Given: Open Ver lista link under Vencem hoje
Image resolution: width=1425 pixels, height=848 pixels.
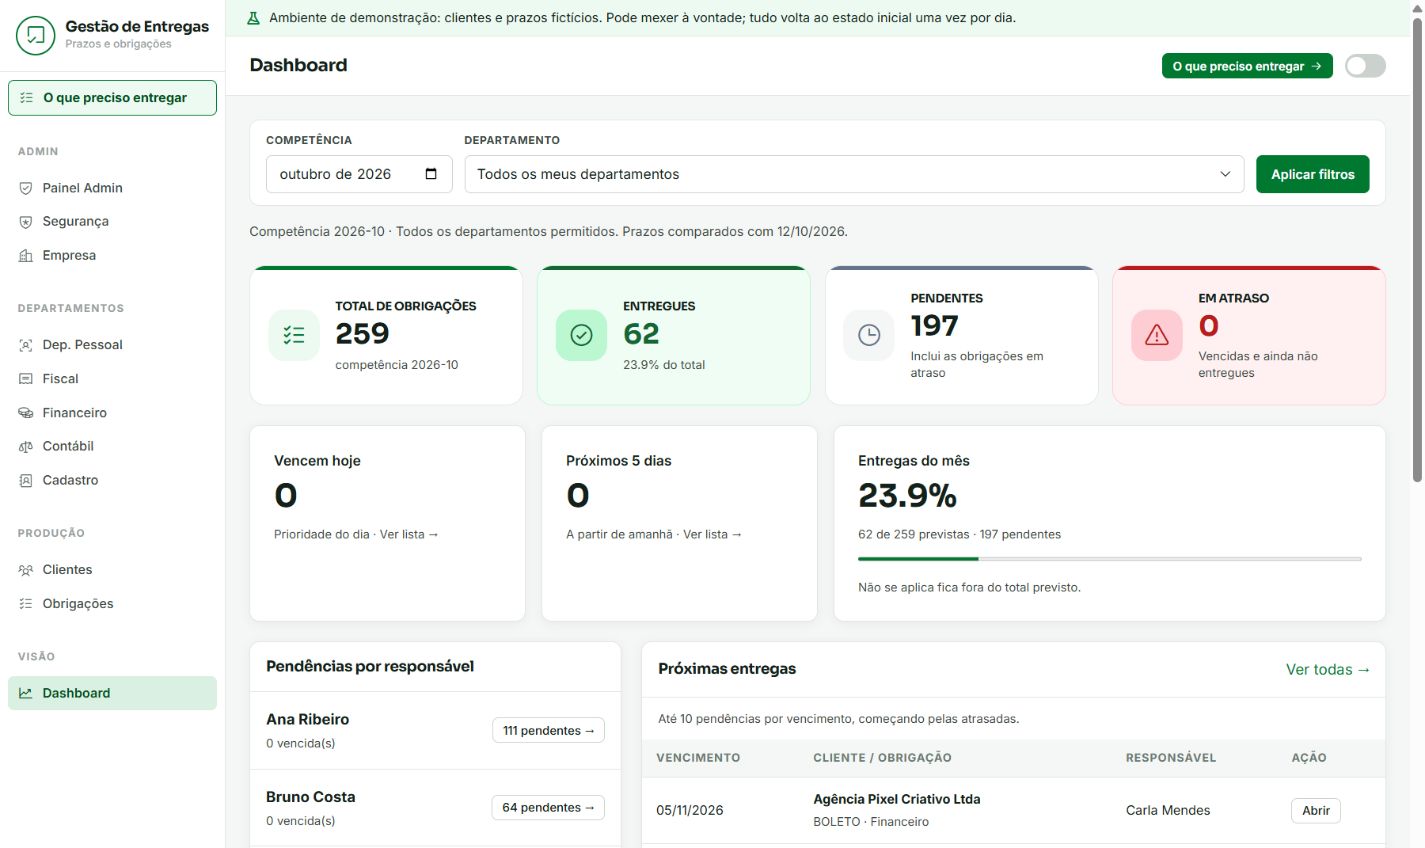Looking at the screenshot, I should pos(409,535).
